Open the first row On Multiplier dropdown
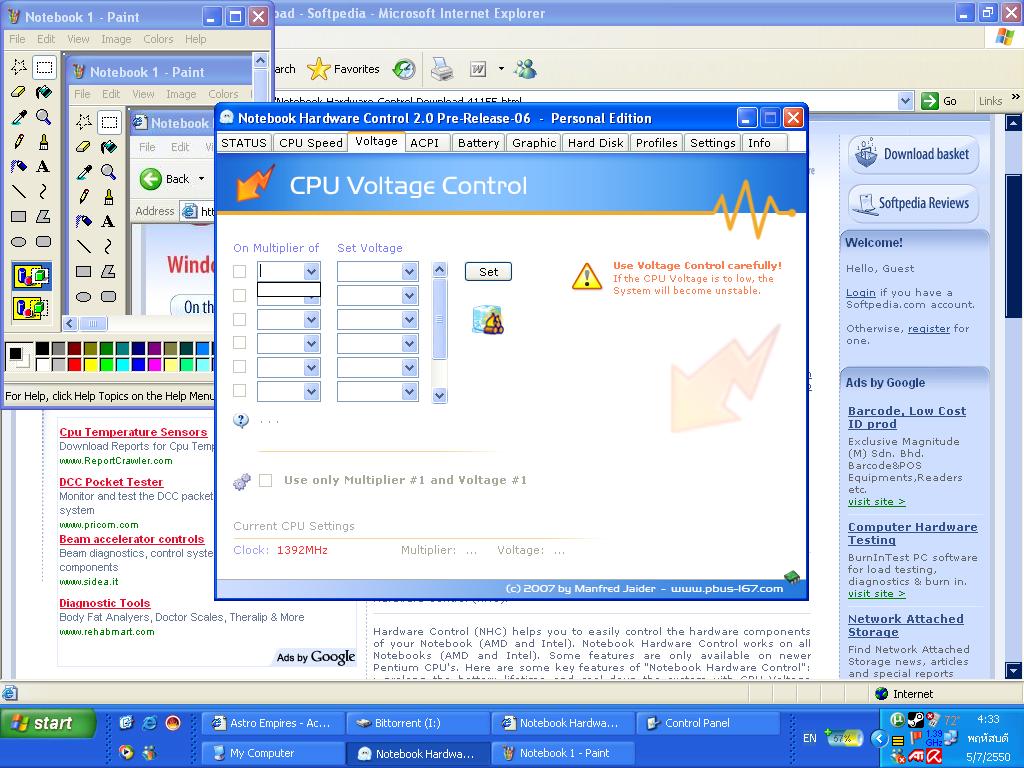The width and height of the screenshot is (1024, 768). click(x=312, y=271)
